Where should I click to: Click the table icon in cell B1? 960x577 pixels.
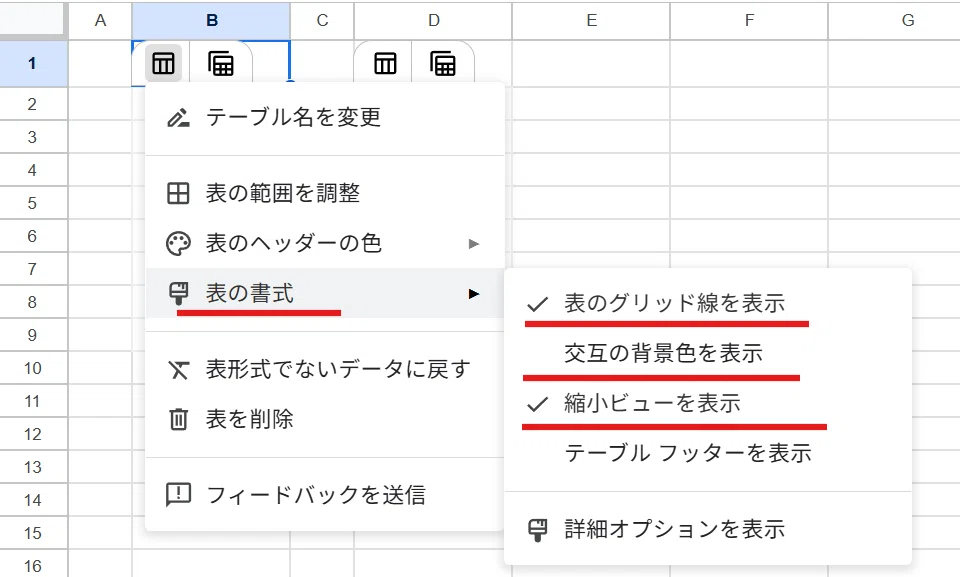[x=163, y=63]
